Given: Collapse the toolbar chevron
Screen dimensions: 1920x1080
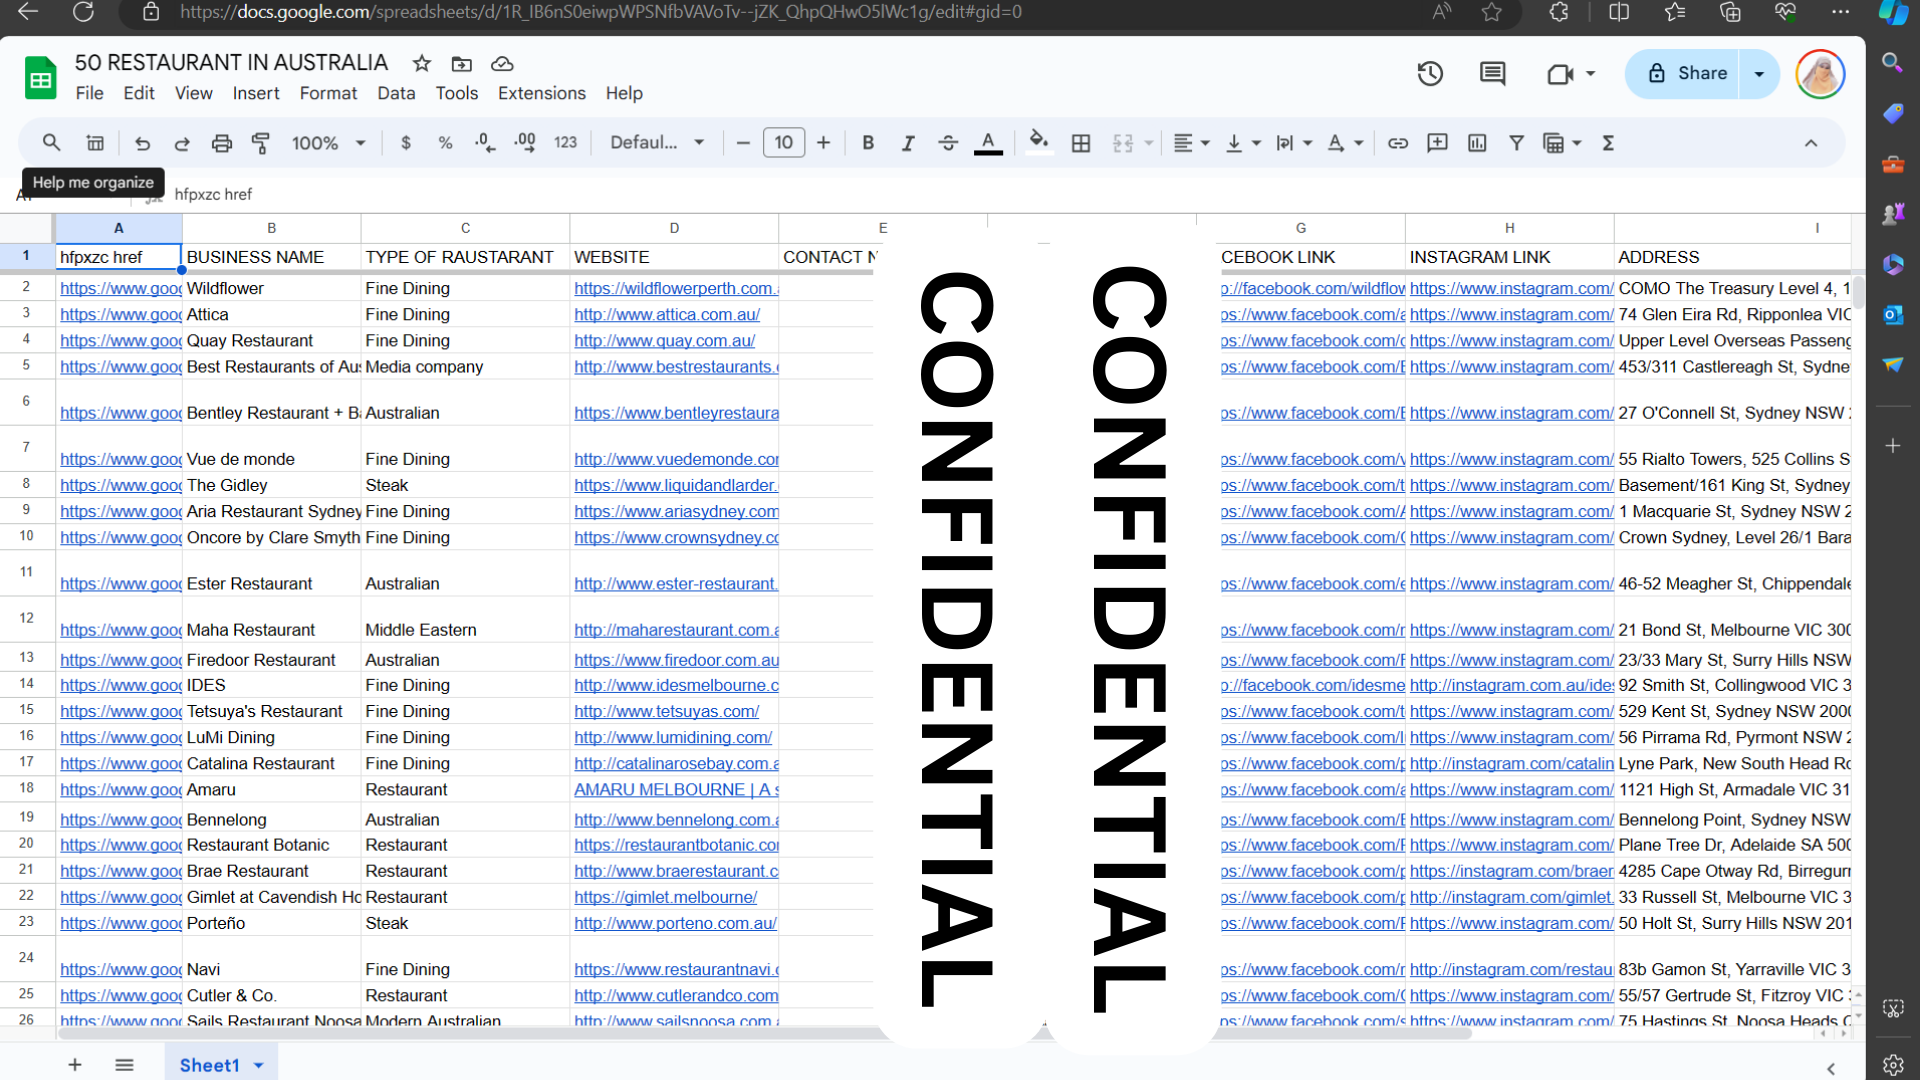Looking at the screenshot, I should 1811,143.
